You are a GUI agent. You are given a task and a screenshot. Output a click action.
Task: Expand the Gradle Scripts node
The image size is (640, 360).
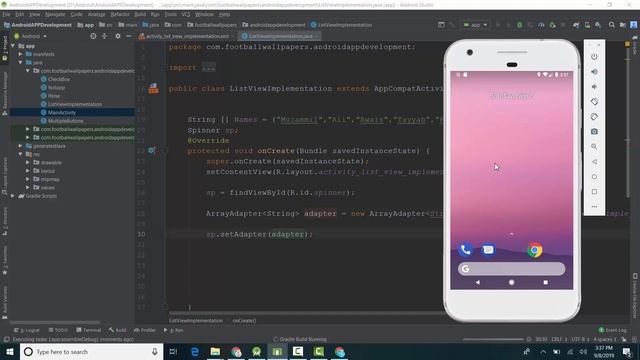(x=13, y=196)
